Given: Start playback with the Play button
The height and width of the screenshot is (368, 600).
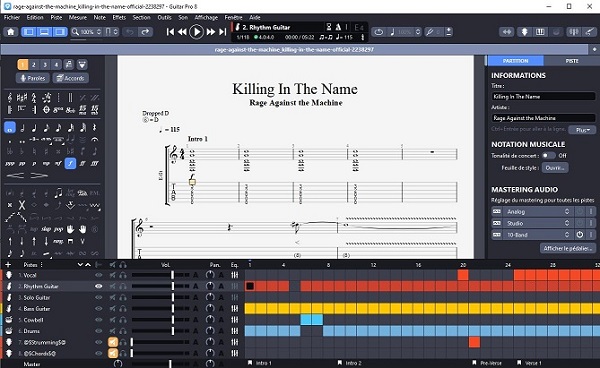Looking at the screenshot, I should (x=196, y=32).
